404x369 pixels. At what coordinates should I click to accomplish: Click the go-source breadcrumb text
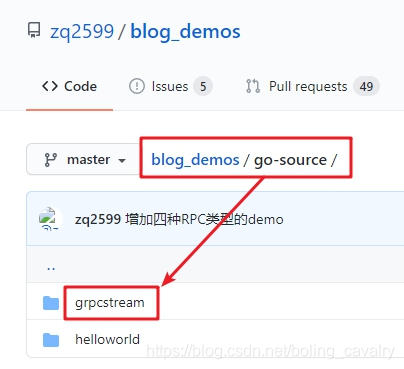coord(290,160)
